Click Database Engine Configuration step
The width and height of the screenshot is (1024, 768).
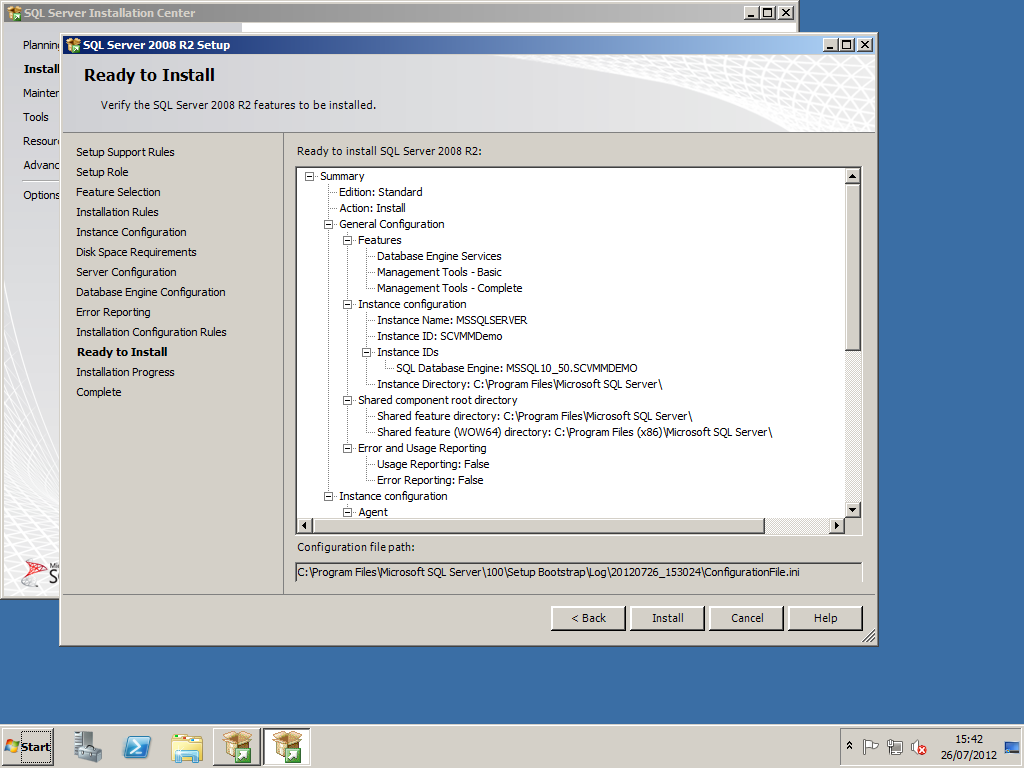point(151,292)
